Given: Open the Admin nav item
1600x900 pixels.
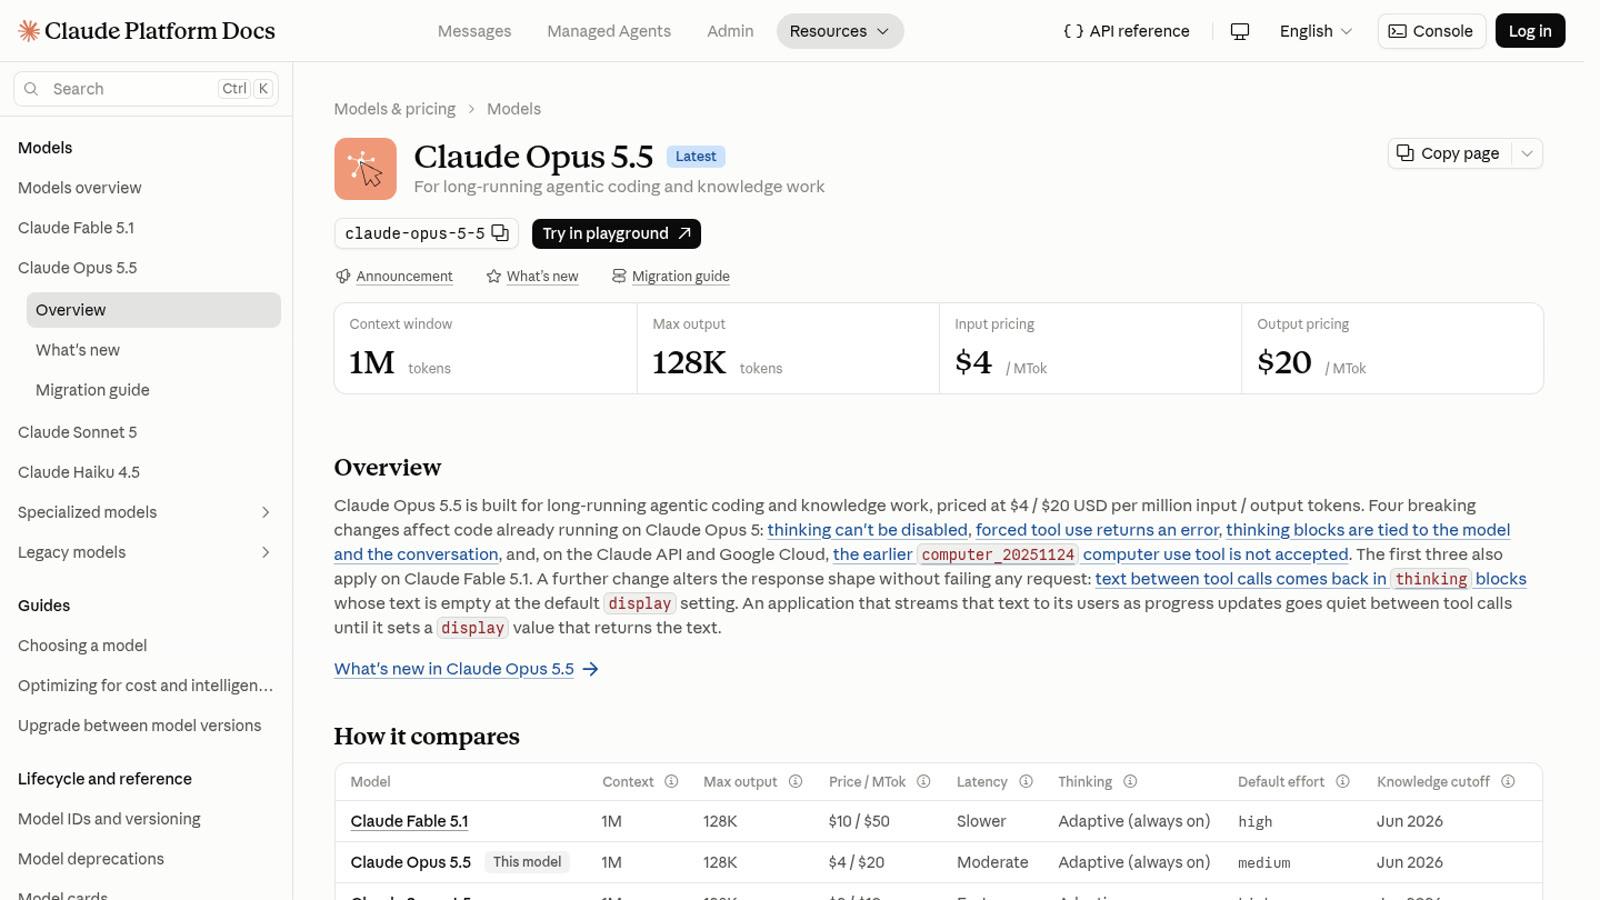Looking at the screenshot, I should 730,31.
